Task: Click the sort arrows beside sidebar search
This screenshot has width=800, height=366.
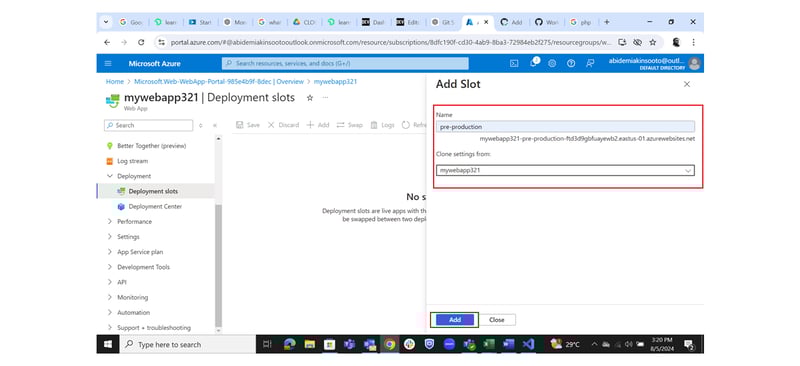Action: (x=201, y=125)
